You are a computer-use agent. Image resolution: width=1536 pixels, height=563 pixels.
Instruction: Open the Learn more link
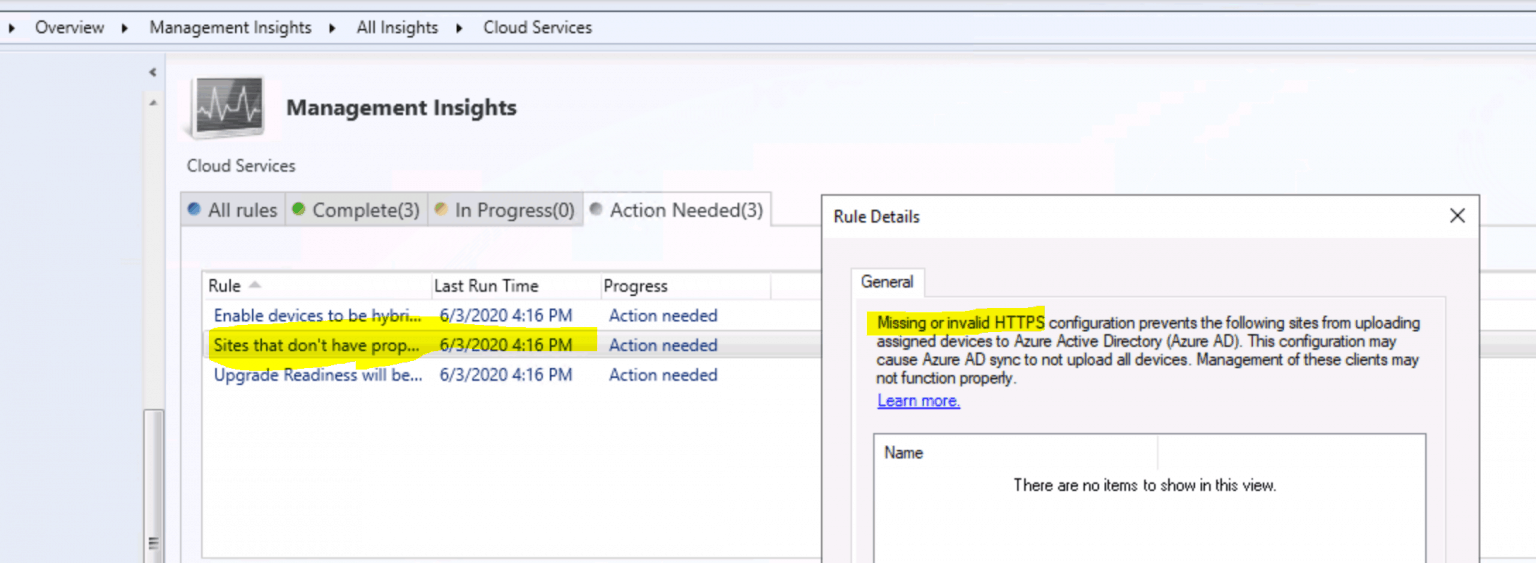point(918,401)
